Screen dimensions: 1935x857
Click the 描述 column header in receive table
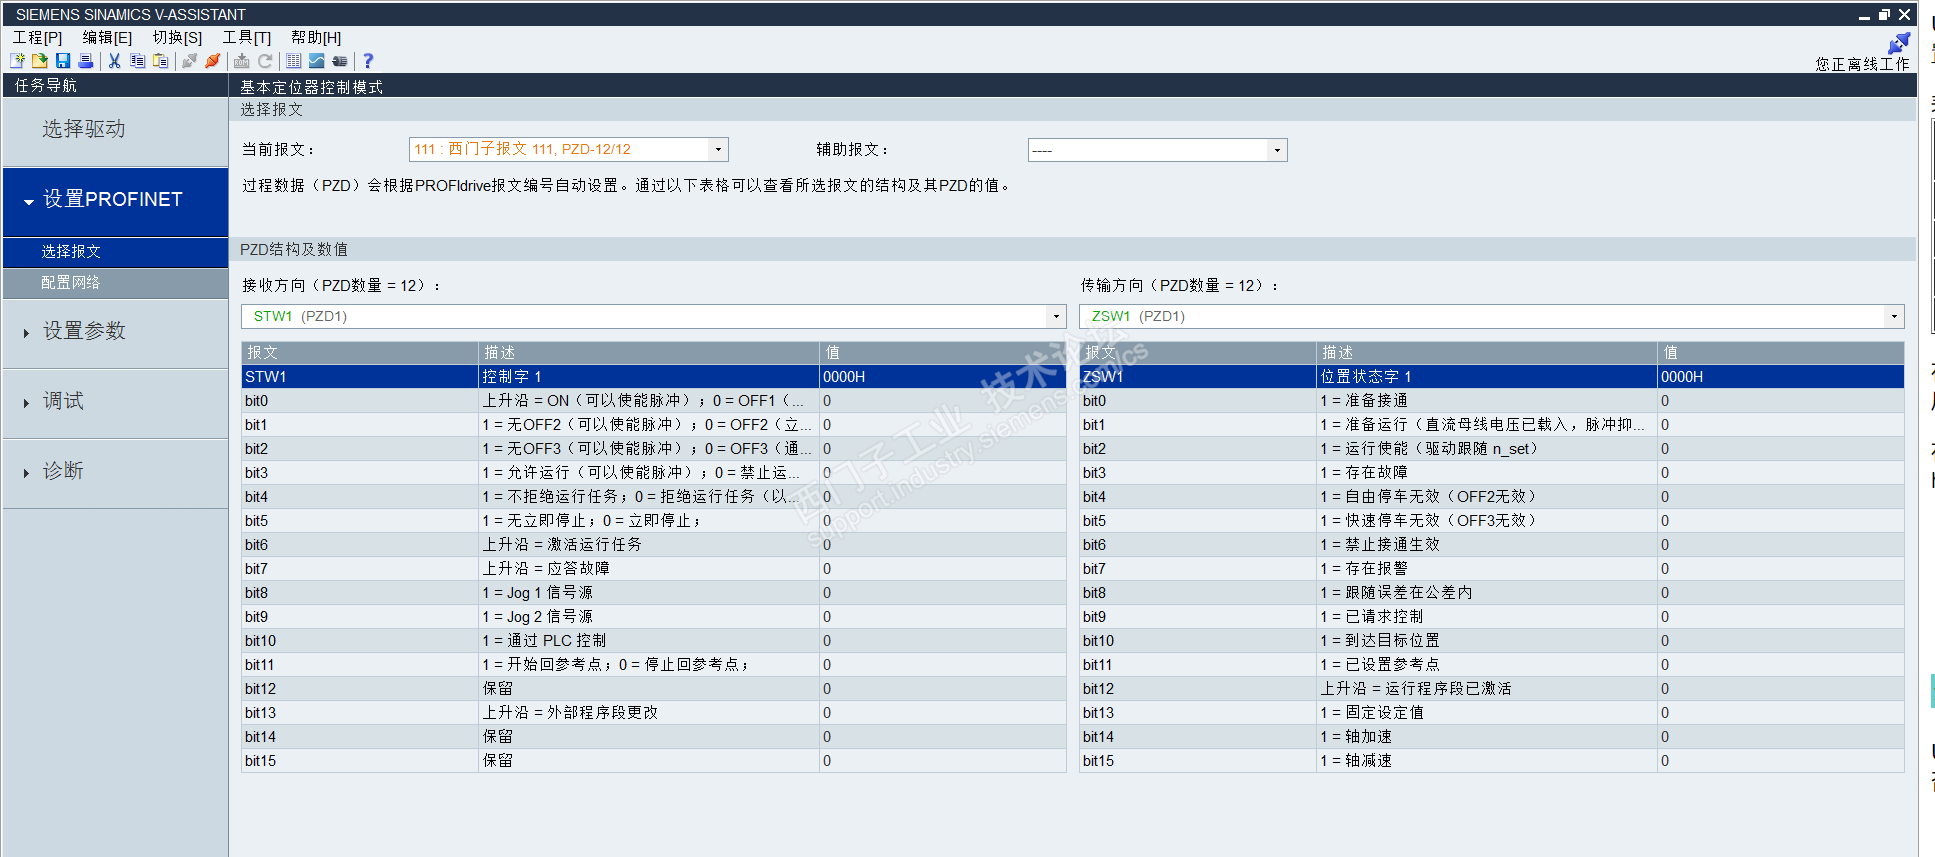(x=649, y=353)
